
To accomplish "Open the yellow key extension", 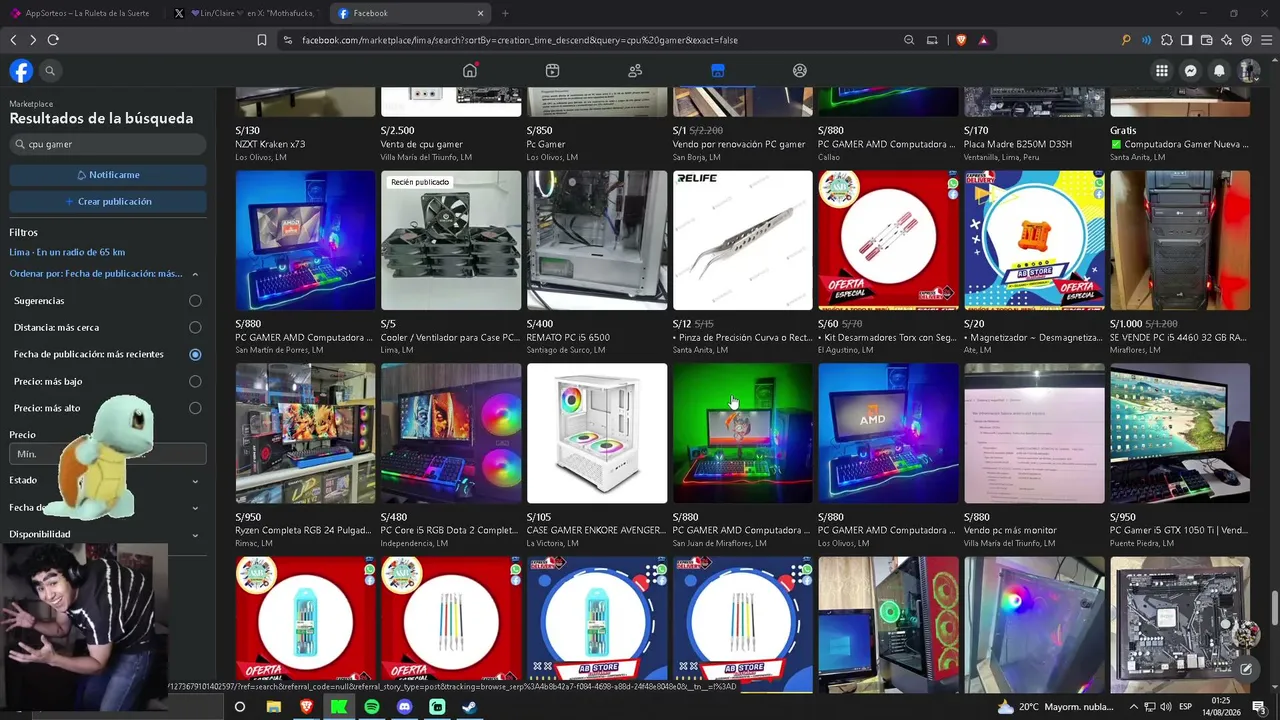I will [1126, 40].
